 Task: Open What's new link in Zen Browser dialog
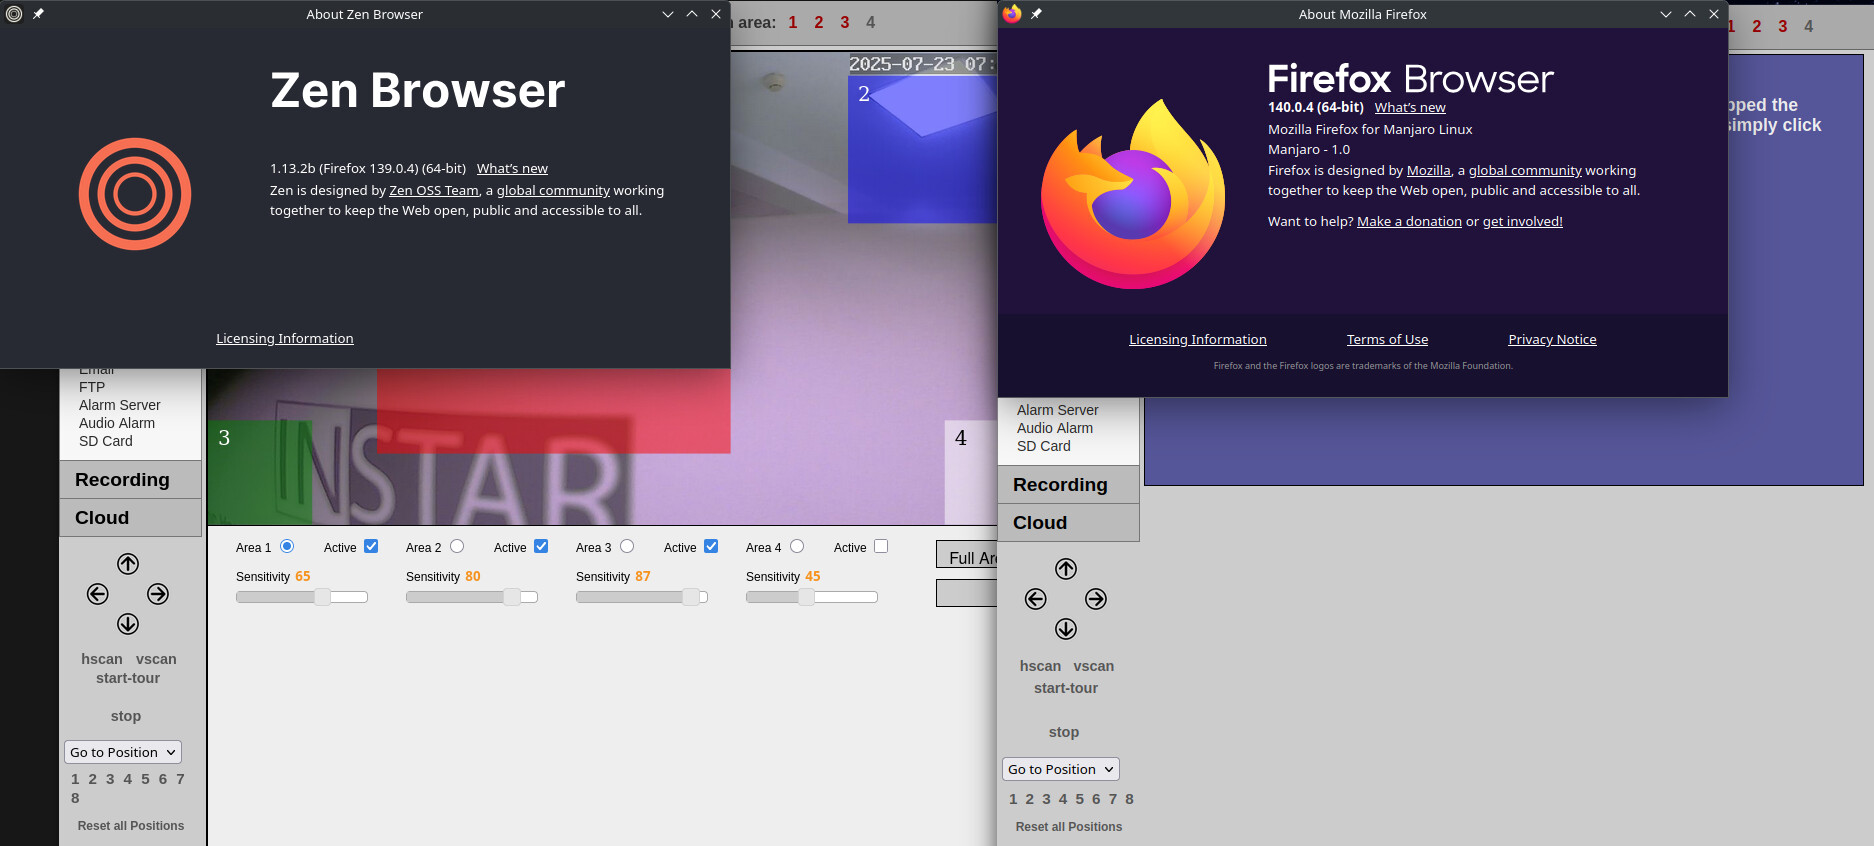(x=512, y=169)
